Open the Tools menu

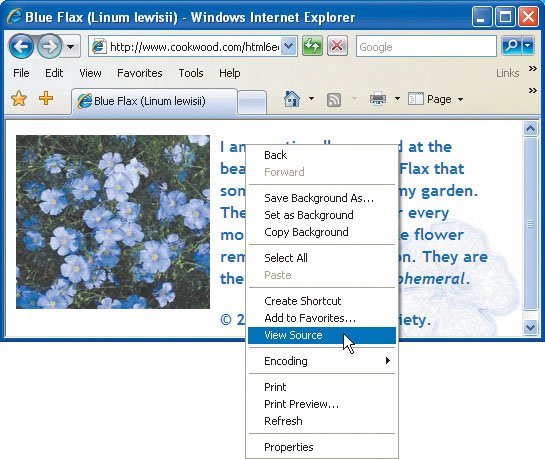(191, 73)
